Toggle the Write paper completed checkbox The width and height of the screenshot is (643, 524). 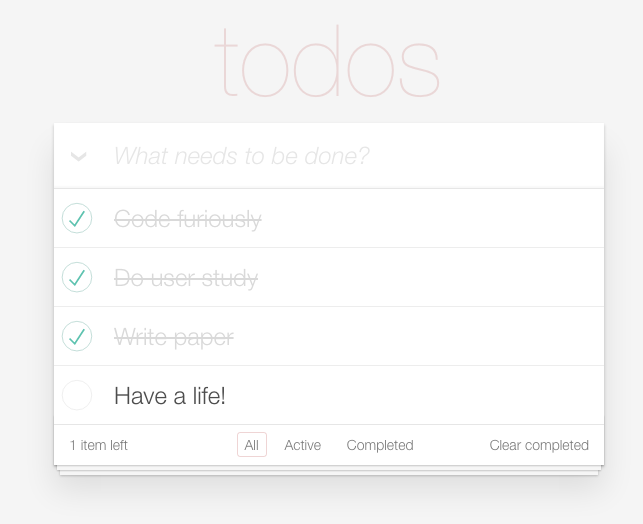77,336
